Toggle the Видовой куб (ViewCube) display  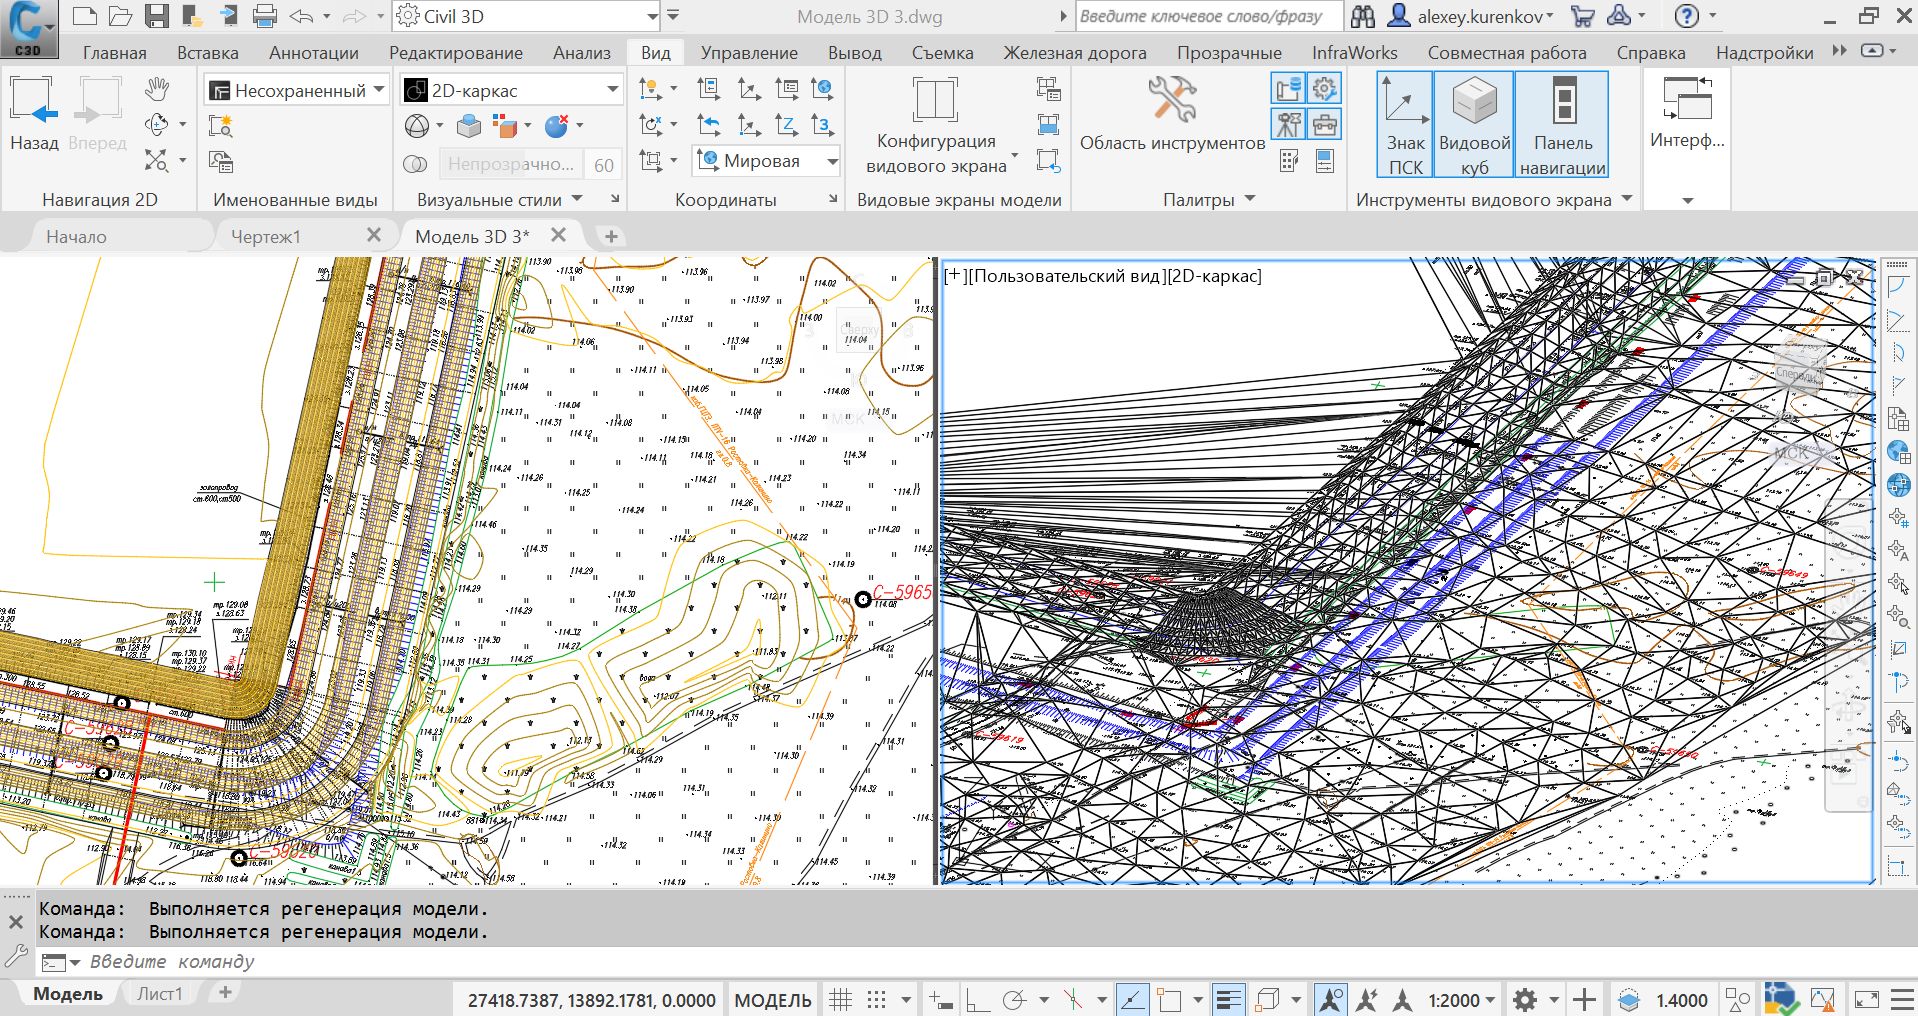1474,124
